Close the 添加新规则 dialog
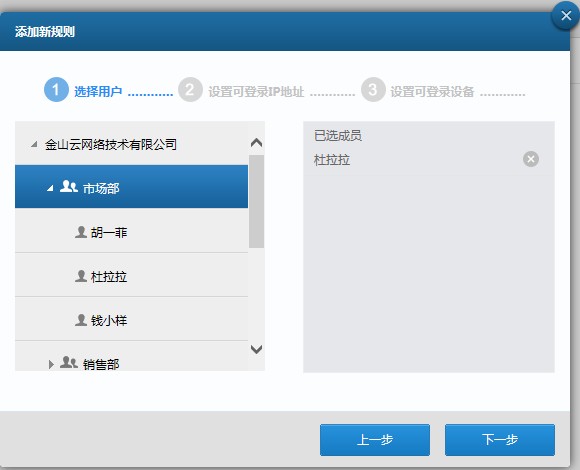The height and width of the screenshot is (470, 580). (x=566, y=16)
